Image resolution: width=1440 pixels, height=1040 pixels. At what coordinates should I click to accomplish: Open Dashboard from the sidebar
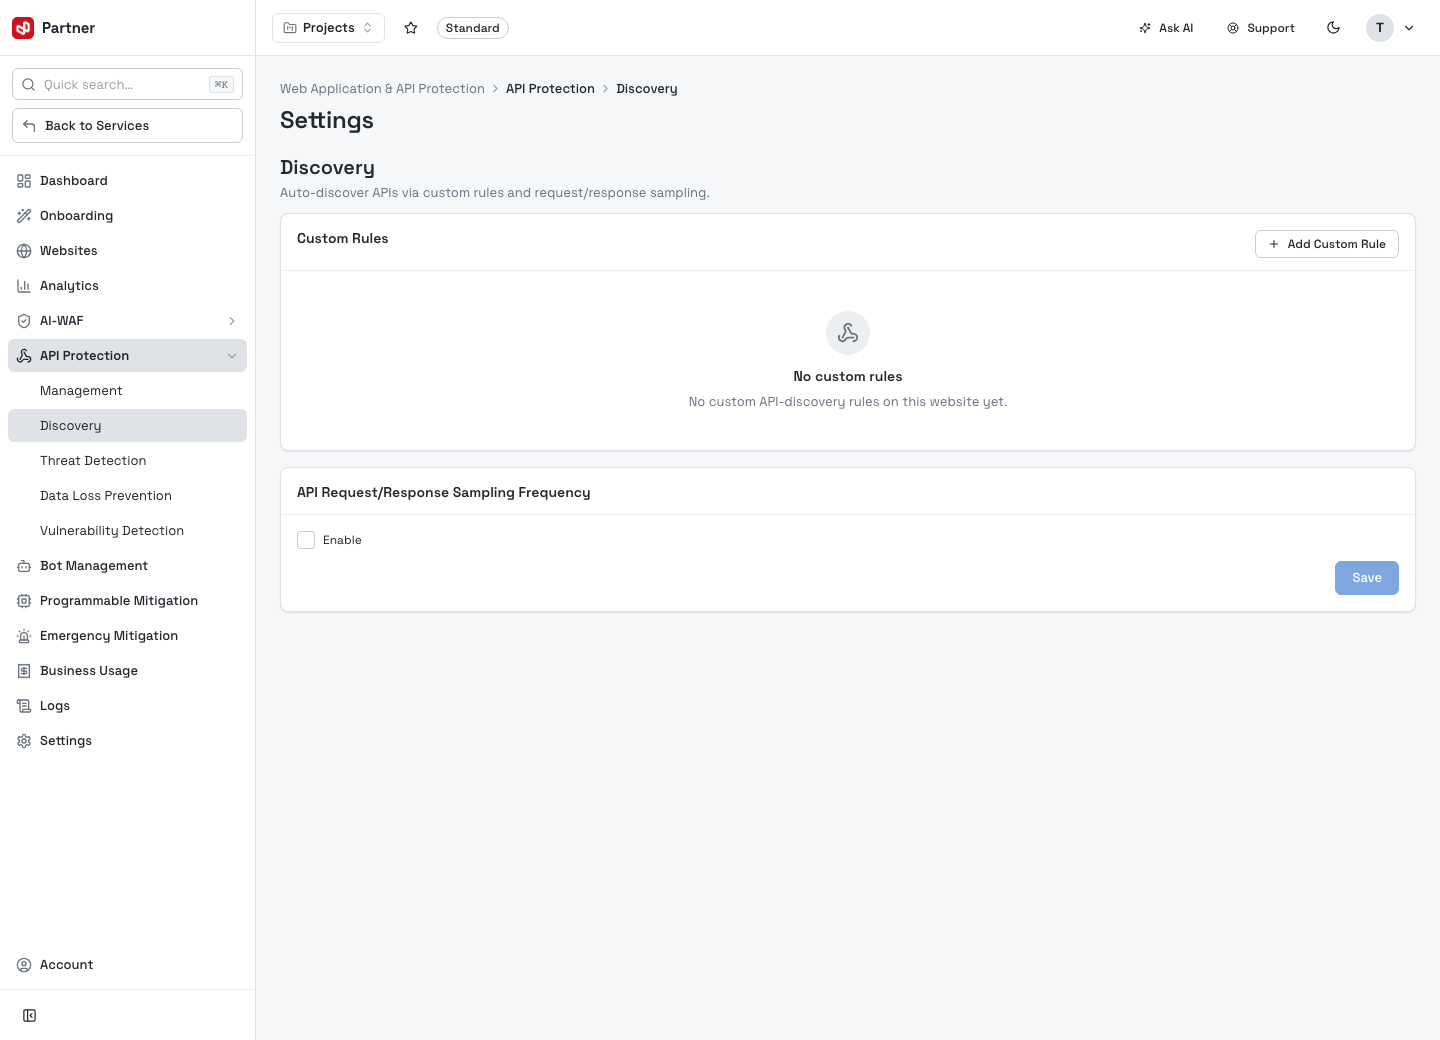click(x=127, y=181)
